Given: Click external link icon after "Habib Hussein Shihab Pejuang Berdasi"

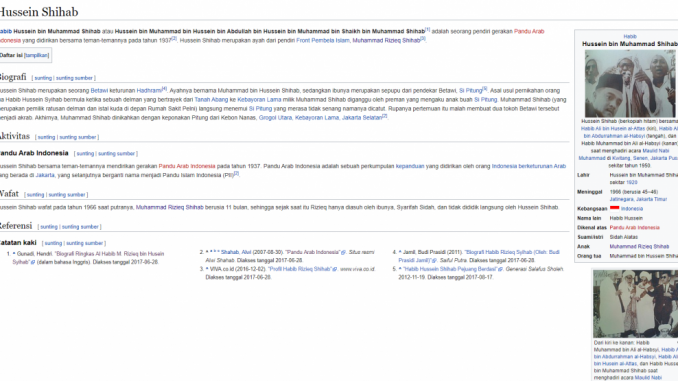Looking at the screenshot, I should tap(500, 269).
